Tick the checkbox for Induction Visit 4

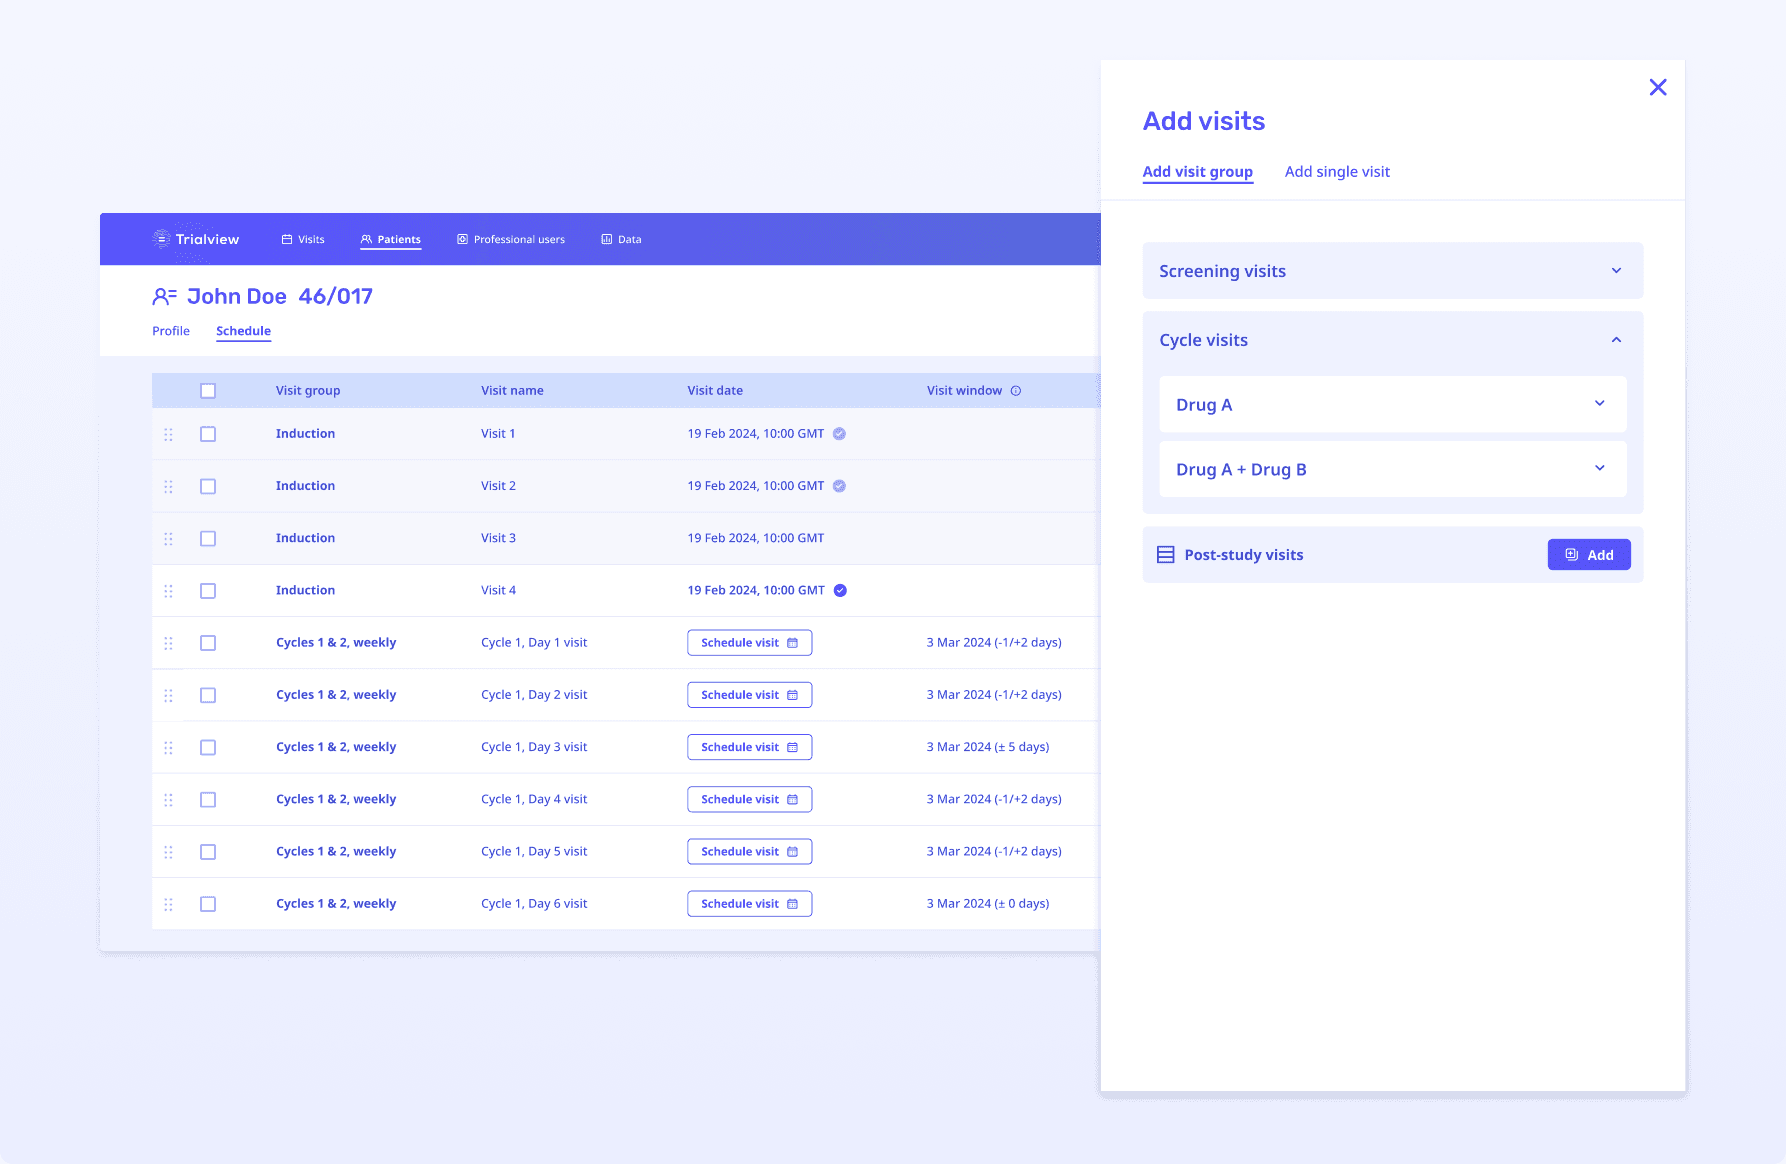(x=208, y=591)
